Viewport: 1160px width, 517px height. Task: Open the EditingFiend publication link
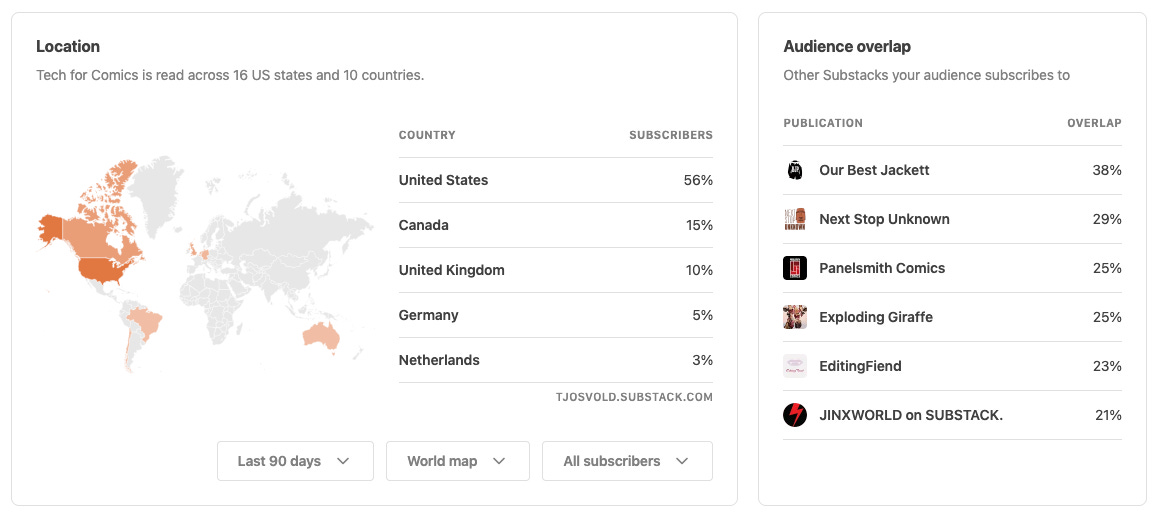[860, 366]
